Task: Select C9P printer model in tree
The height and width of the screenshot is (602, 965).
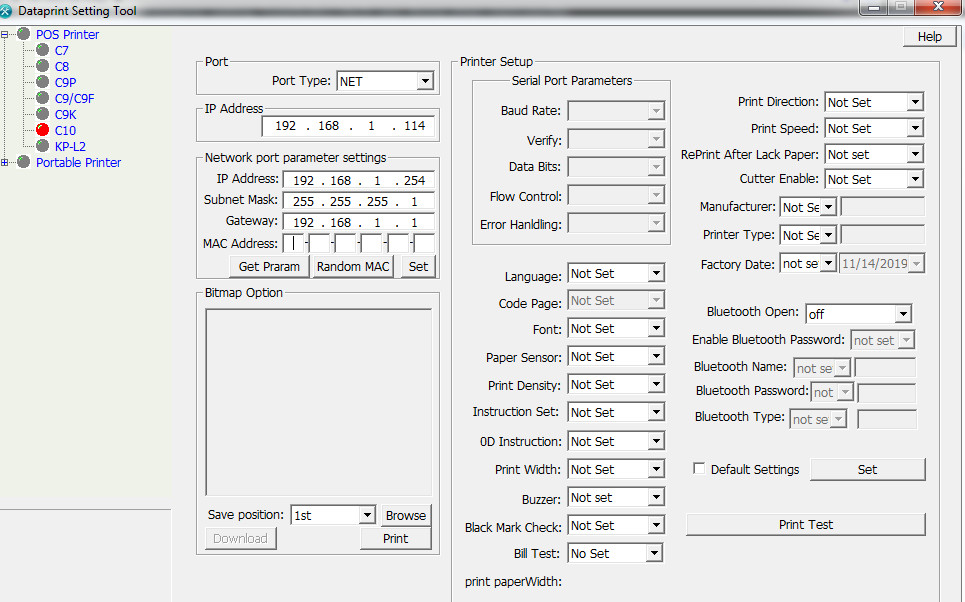Action: pos(65,82)
